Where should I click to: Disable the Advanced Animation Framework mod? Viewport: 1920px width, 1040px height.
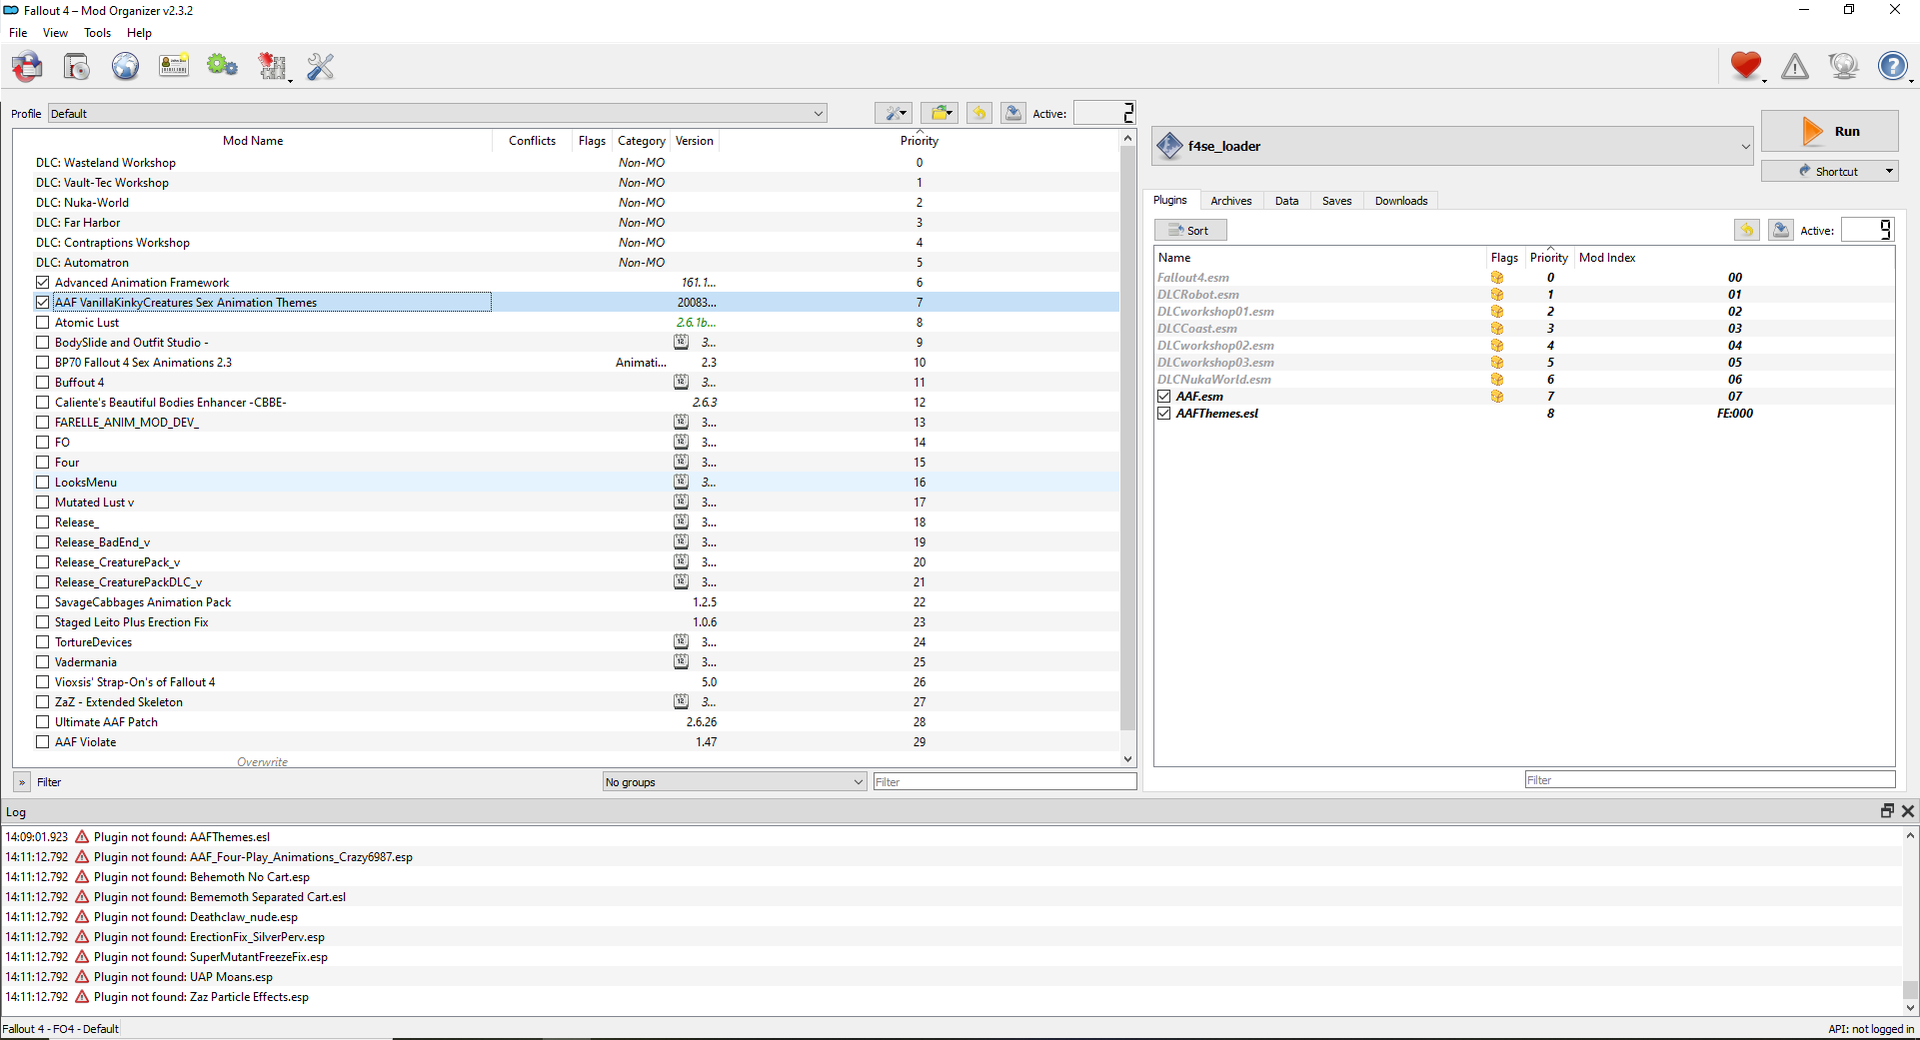pyautogui.click(x=42, y=282)
